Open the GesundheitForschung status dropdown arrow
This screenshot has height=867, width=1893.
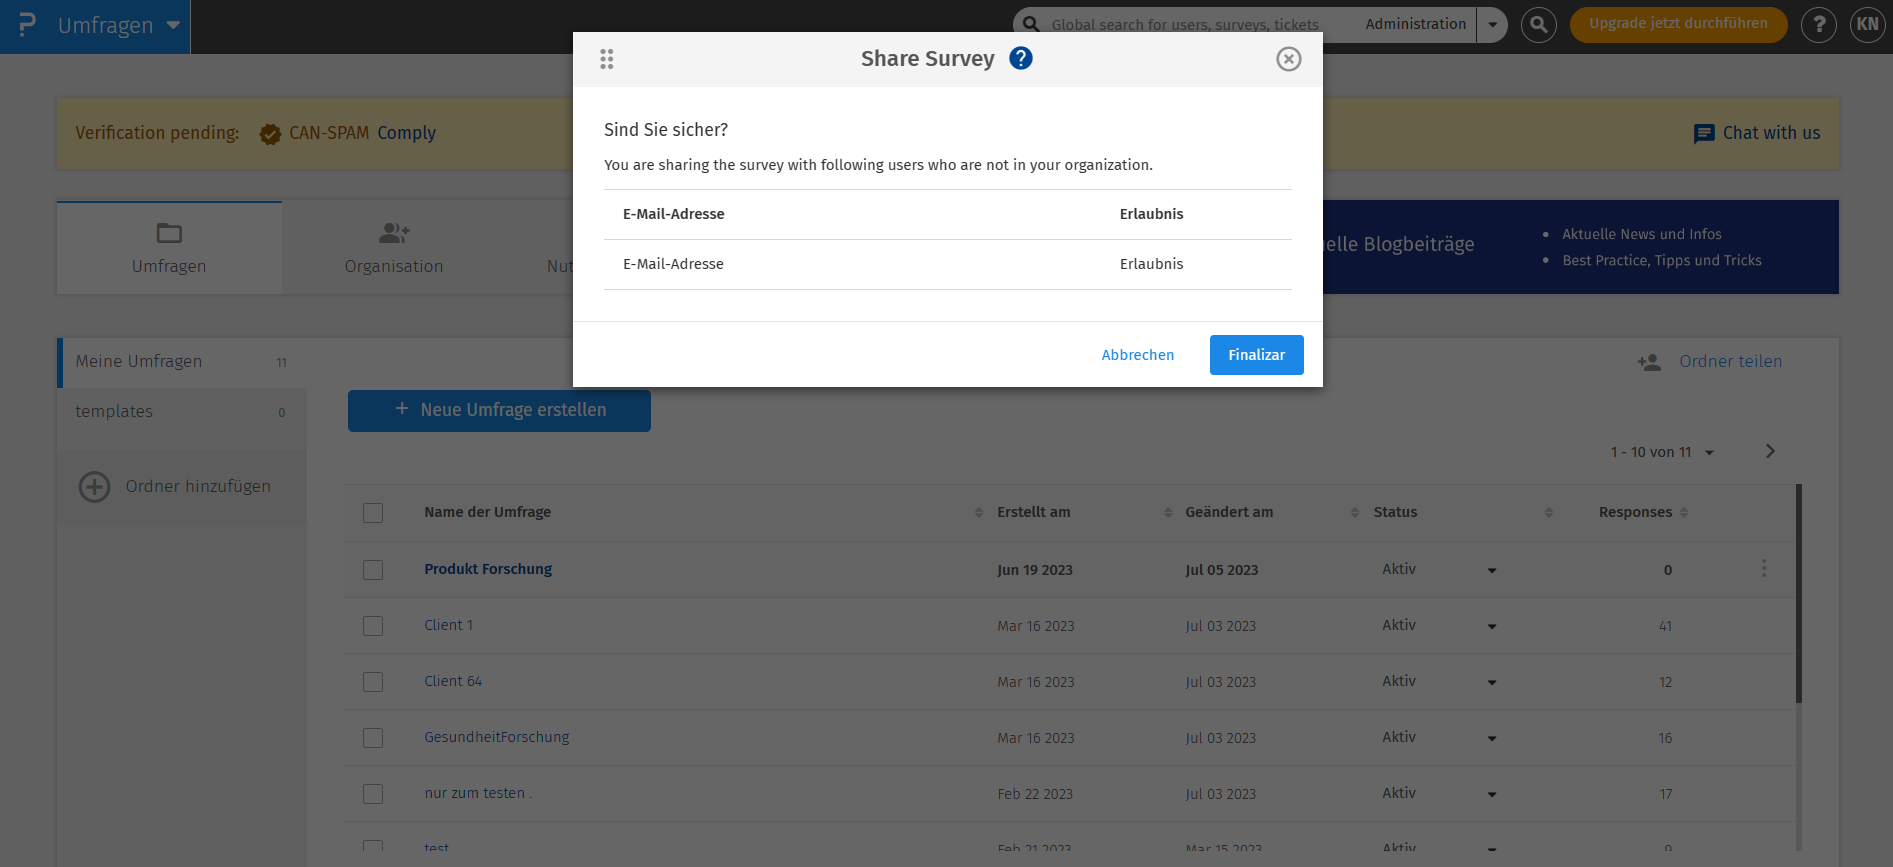point(1491,738)
